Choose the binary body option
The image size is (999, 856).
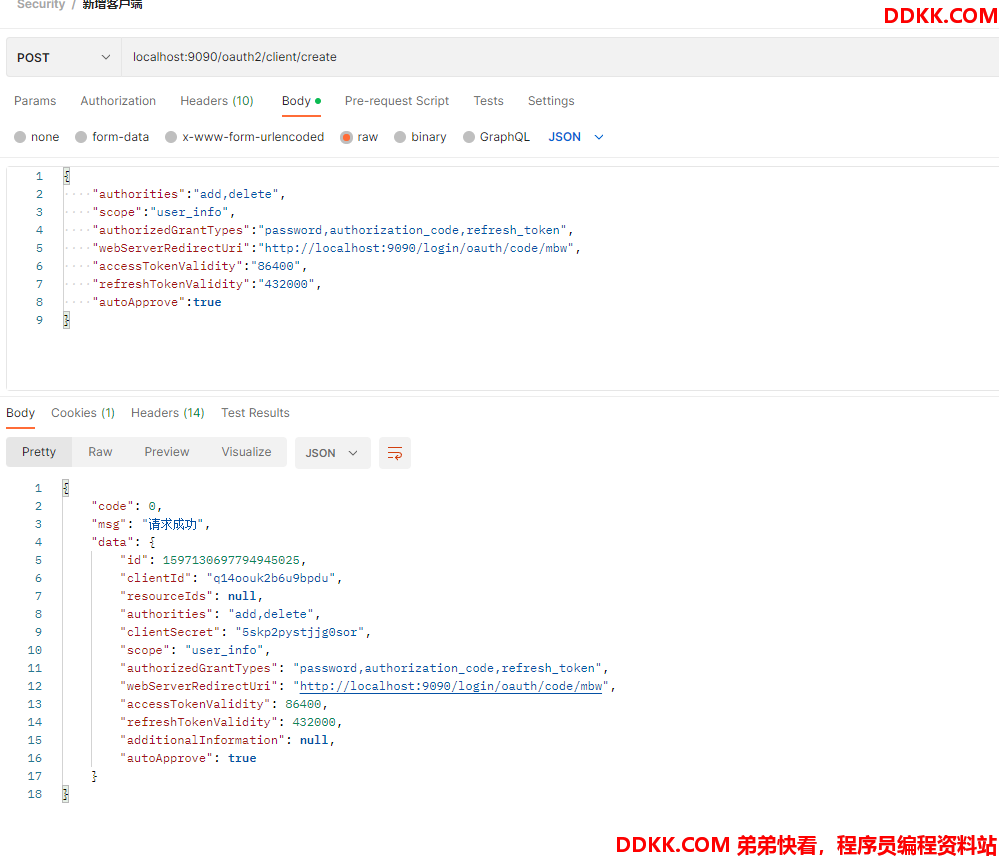[400, 137]
